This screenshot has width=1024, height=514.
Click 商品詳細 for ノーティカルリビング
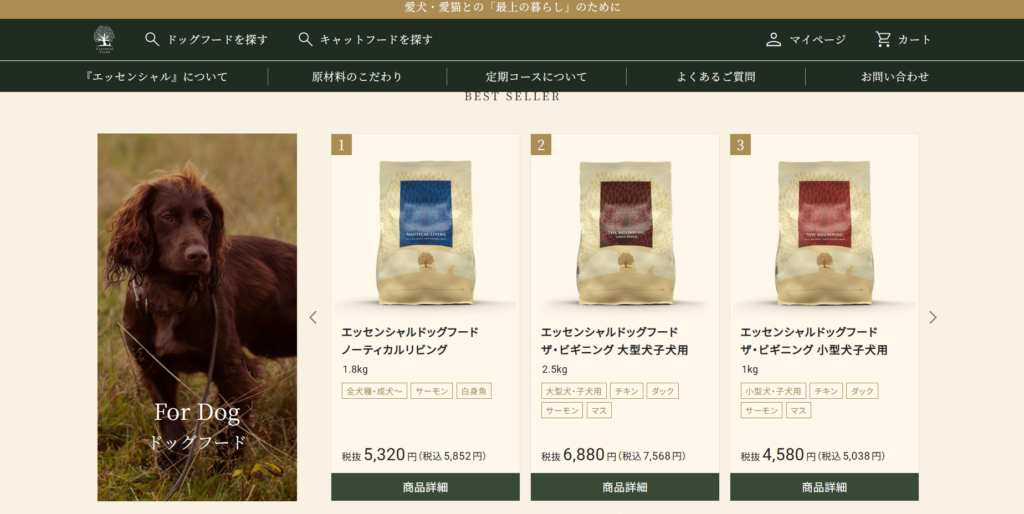425,487
